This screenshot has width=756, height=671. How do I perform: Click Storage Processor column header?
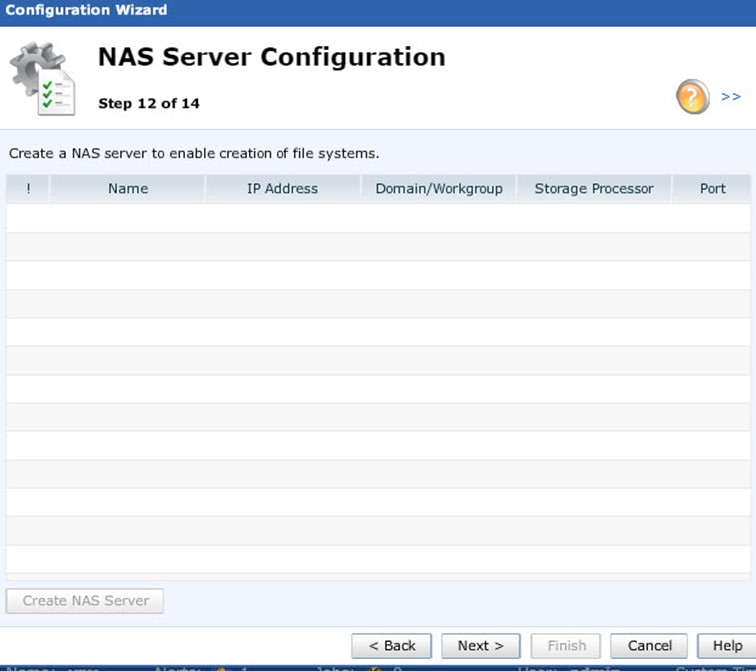click(594, 188)
